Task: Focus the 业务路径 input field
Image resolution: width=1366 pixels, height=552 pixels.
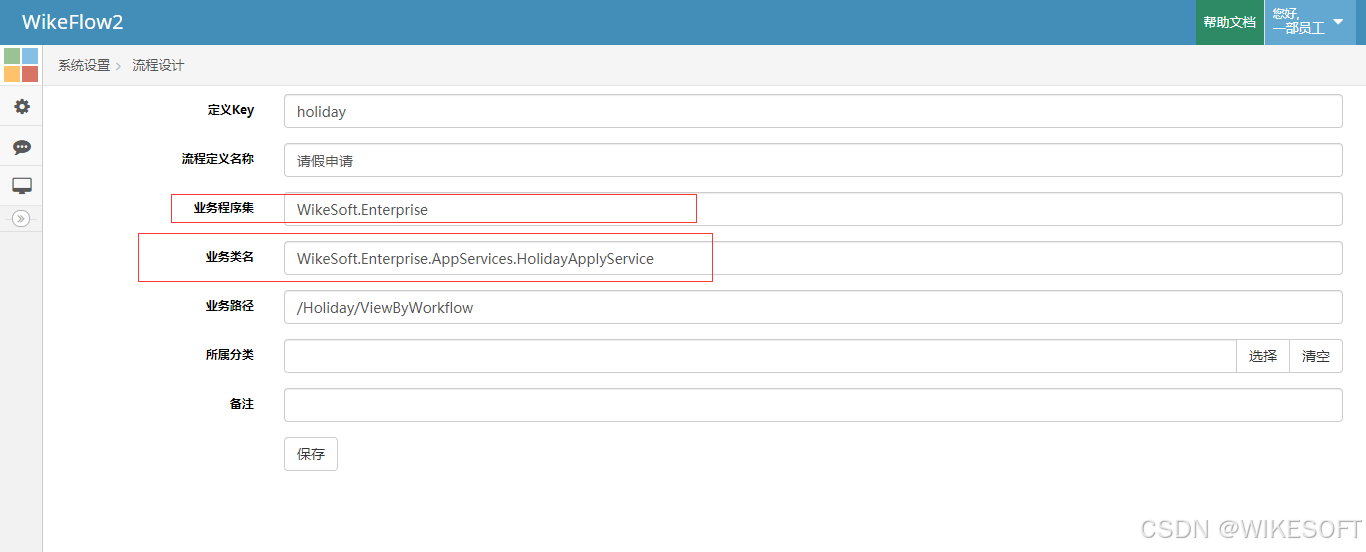Action: 813,307
